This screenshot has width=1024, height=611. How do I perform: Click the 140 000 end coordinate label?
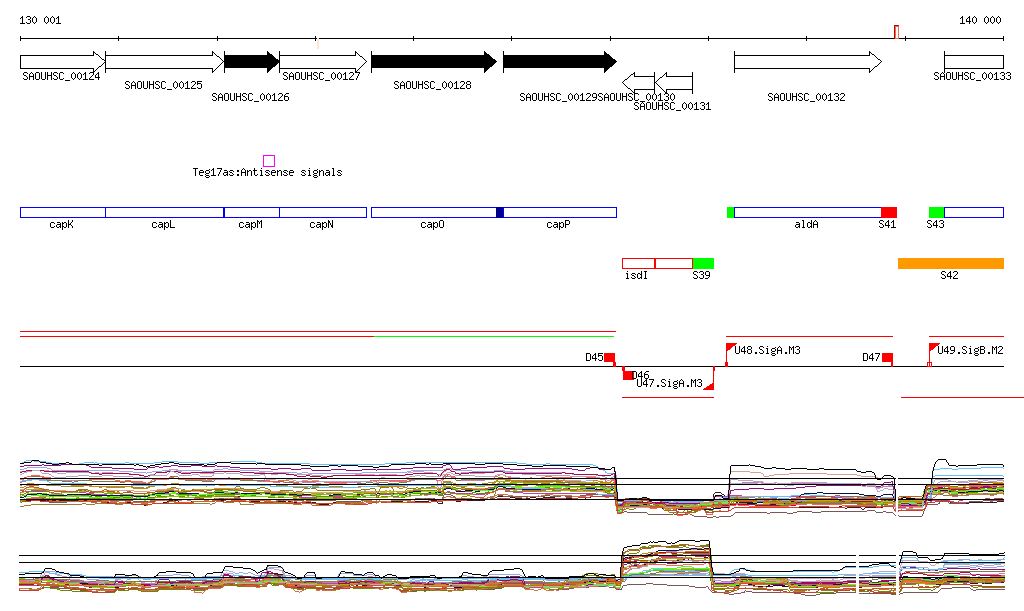980,20
